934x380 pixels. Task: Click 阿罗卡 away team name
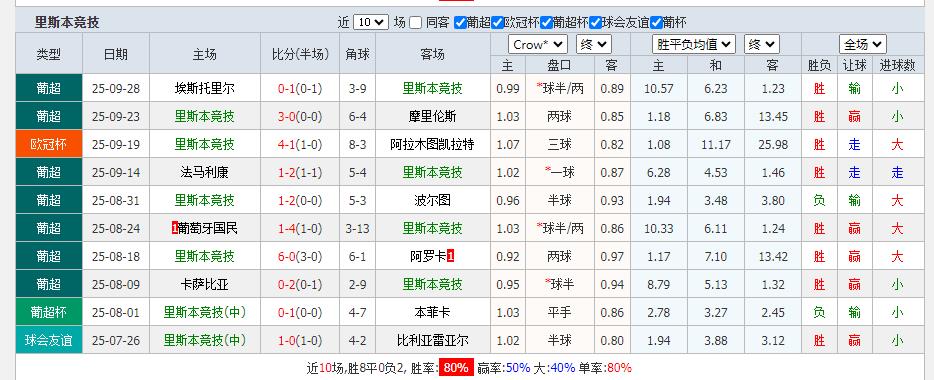pos(428,257)
